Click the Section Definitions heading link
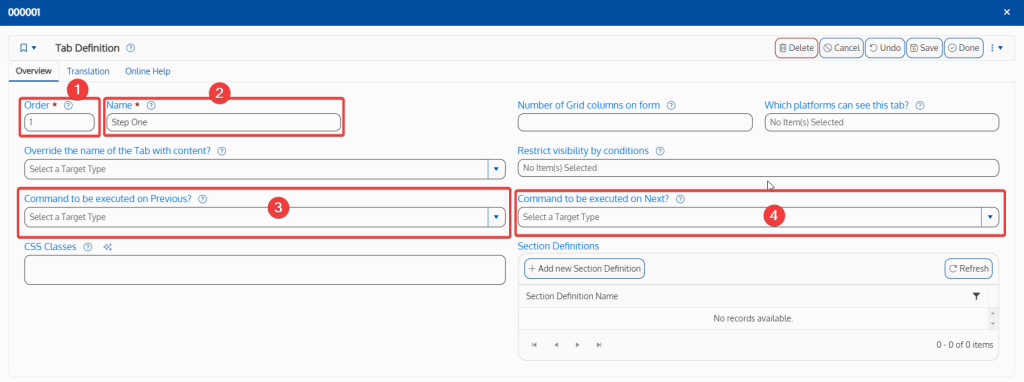This screenshot has height=382, width=1024. [x=558, y=246]
